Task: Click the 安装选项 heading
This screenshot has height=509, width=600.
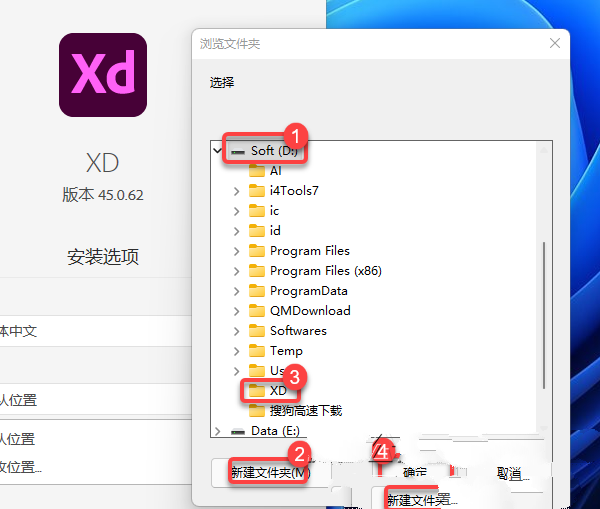Action: [x=103, y=257]
